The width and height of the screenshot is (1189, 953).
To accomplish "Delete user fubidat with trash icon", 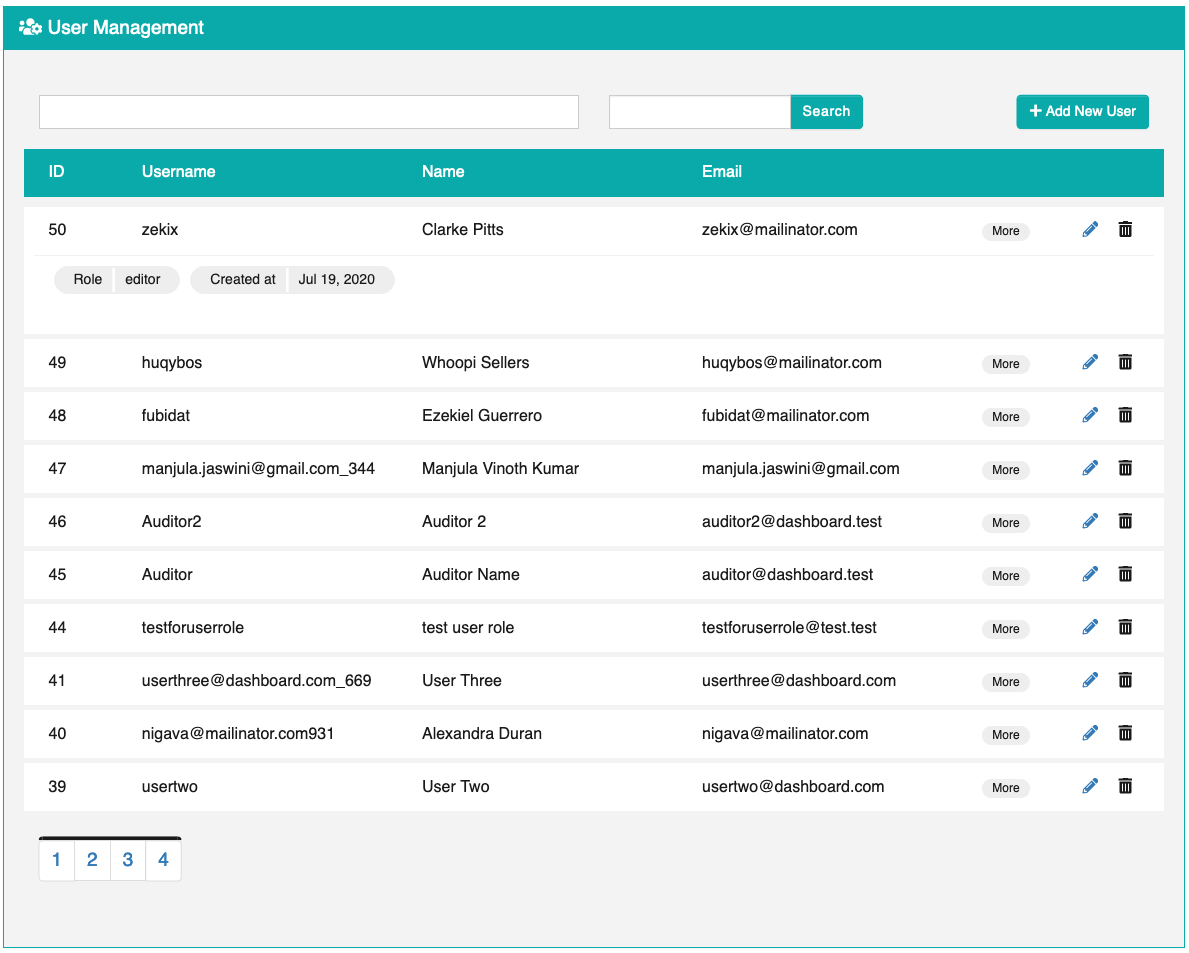I will coord(1125,415).
